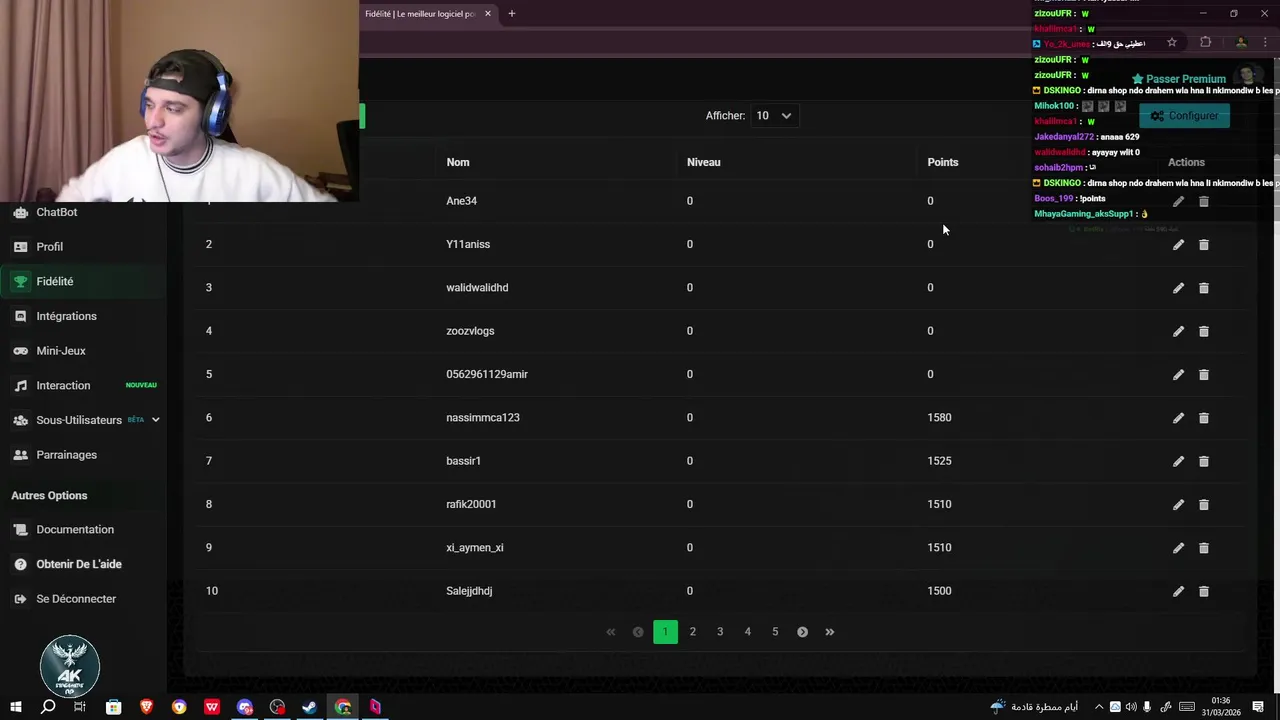Viewport: 1280px width, 720px height.
Task: Open WPS Office from the taskbar
Action: [212, 707]
